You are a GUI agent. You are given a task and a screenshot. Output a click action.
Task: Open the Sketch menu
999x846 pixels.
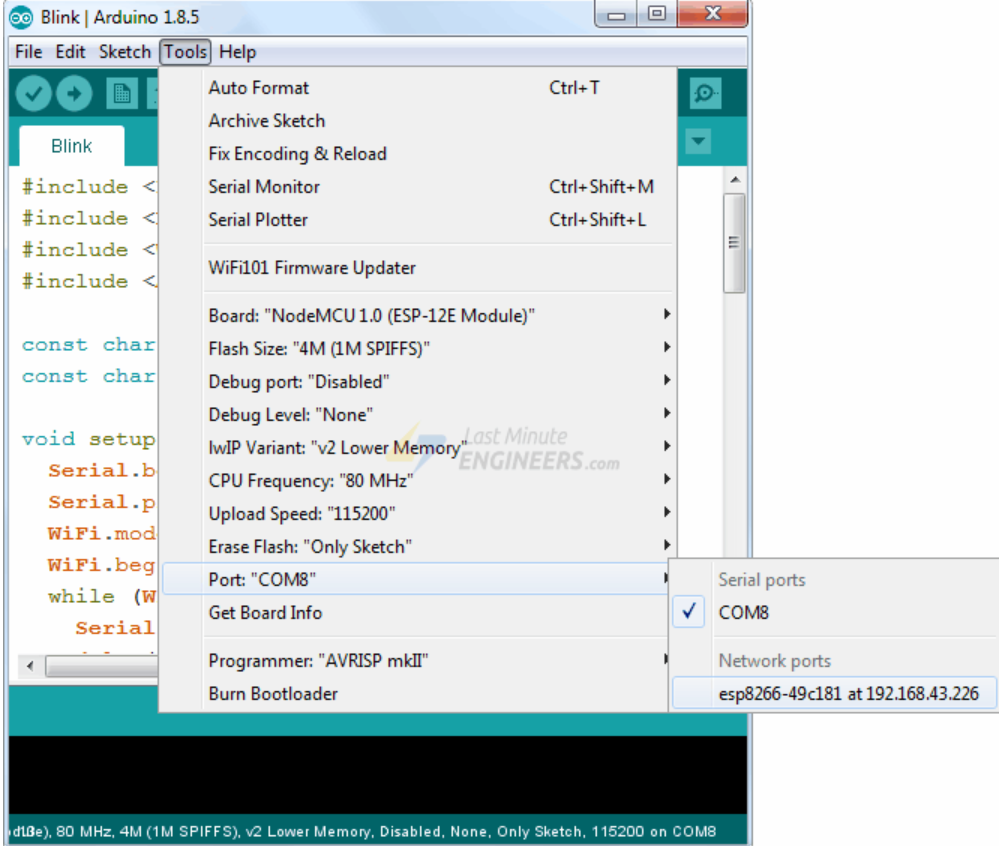pos(124,52)
